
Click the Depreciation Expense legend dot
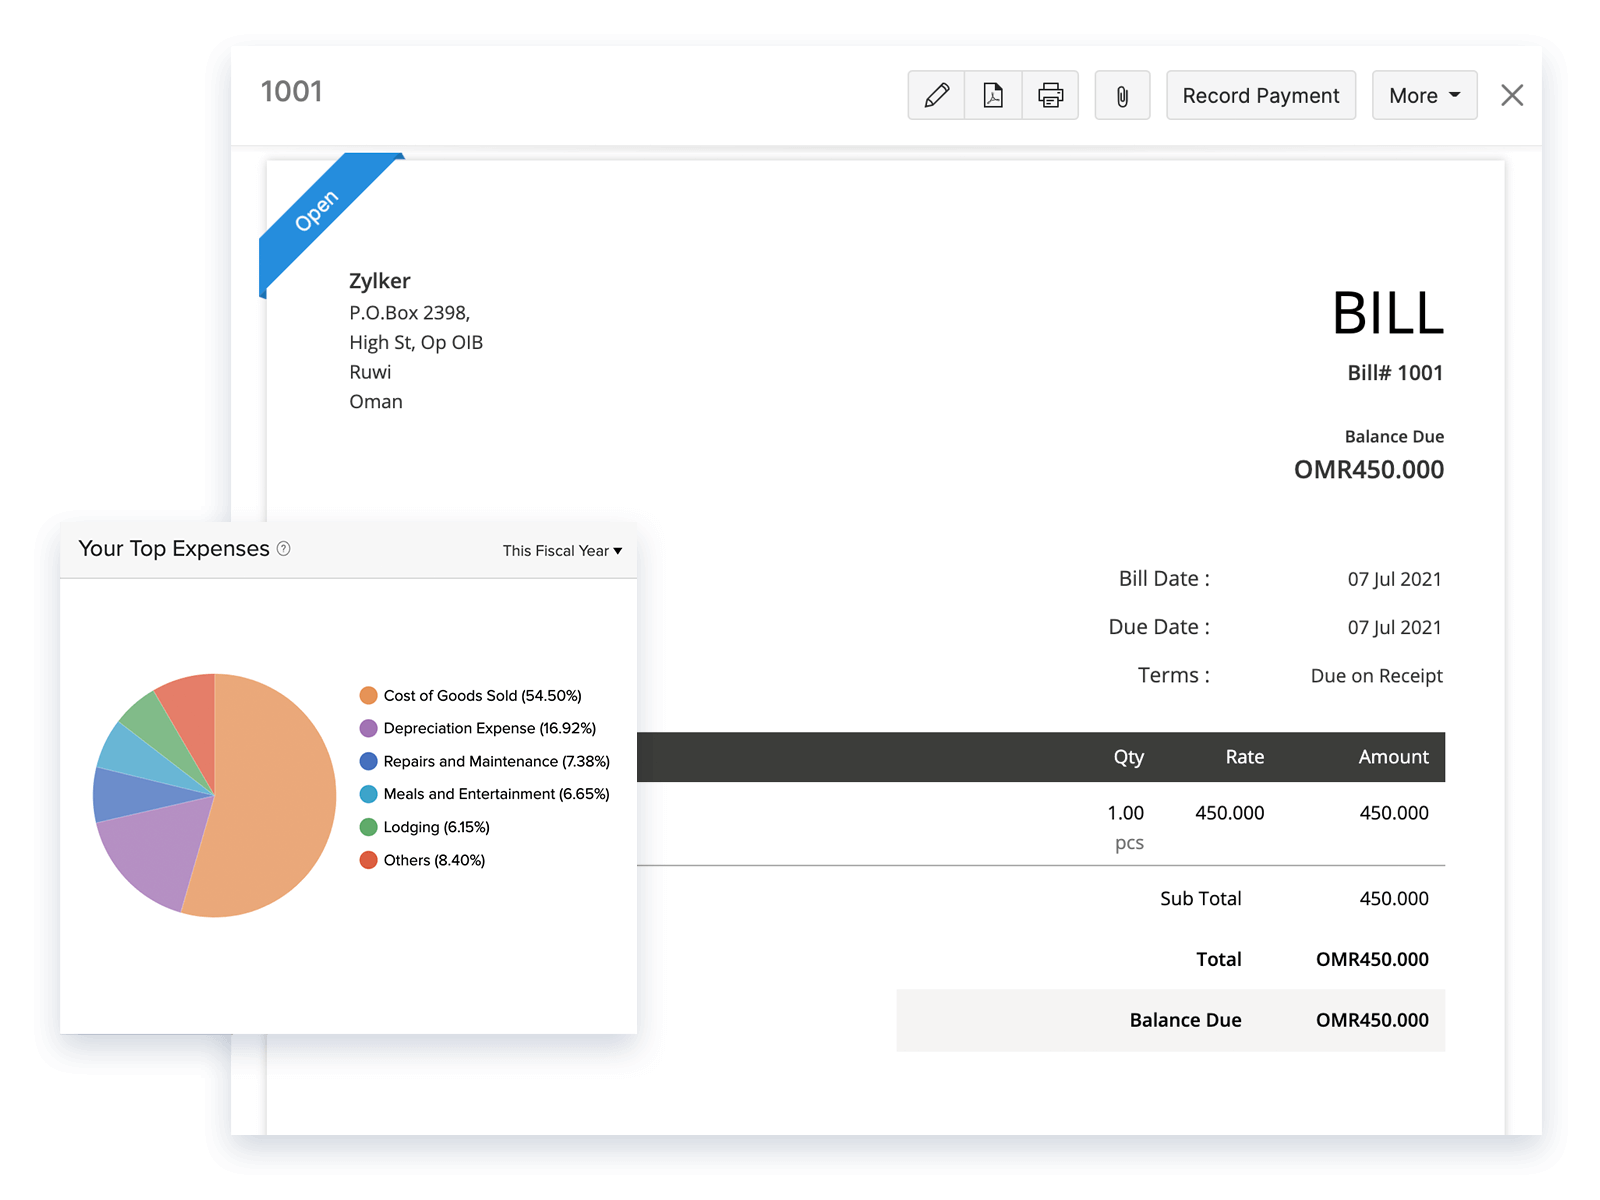(368, 728)
